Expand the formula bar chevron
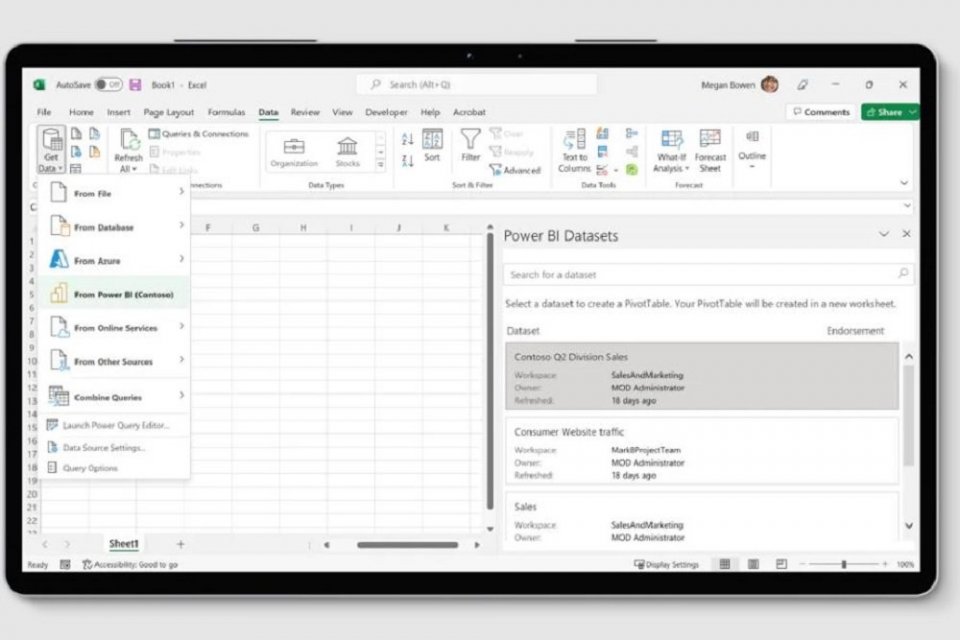 pyautogui.click(x=907, y=206)
